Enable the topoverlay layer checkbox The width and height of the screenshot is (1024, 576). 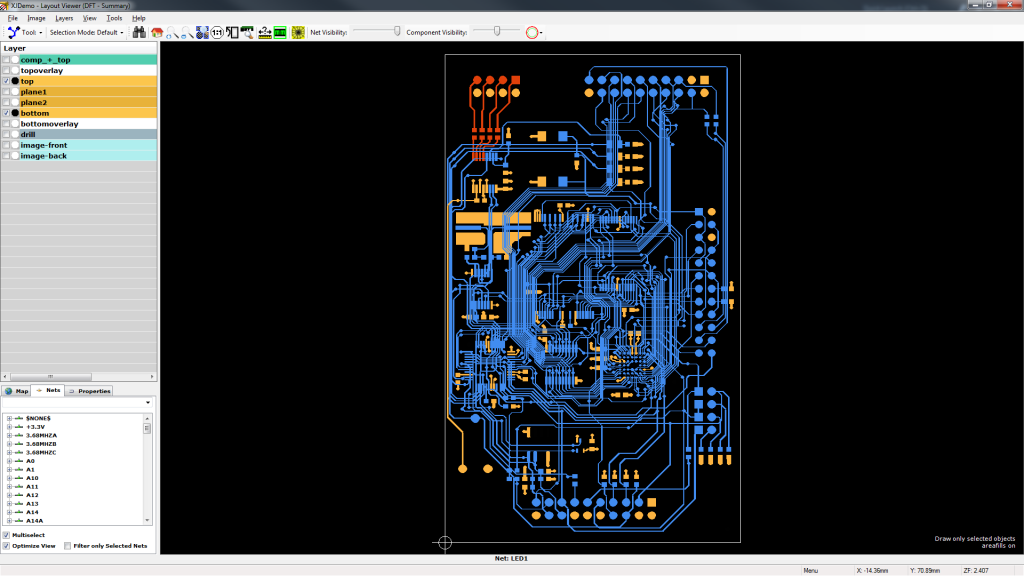(6, 70)
